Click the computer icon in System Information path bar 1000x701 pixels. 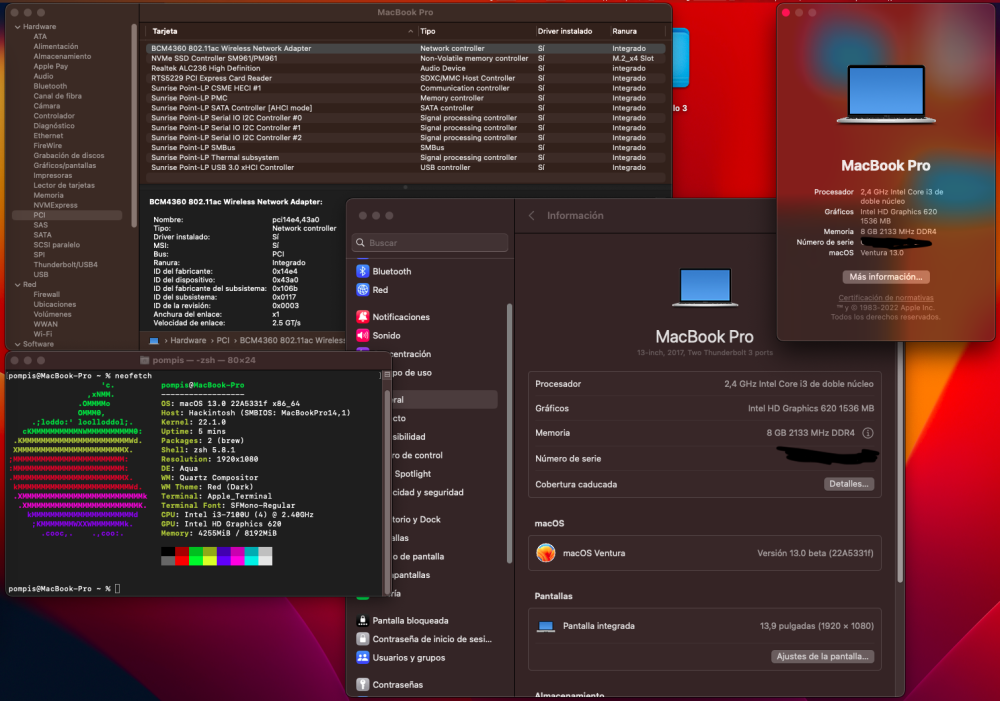coord(154,341)
